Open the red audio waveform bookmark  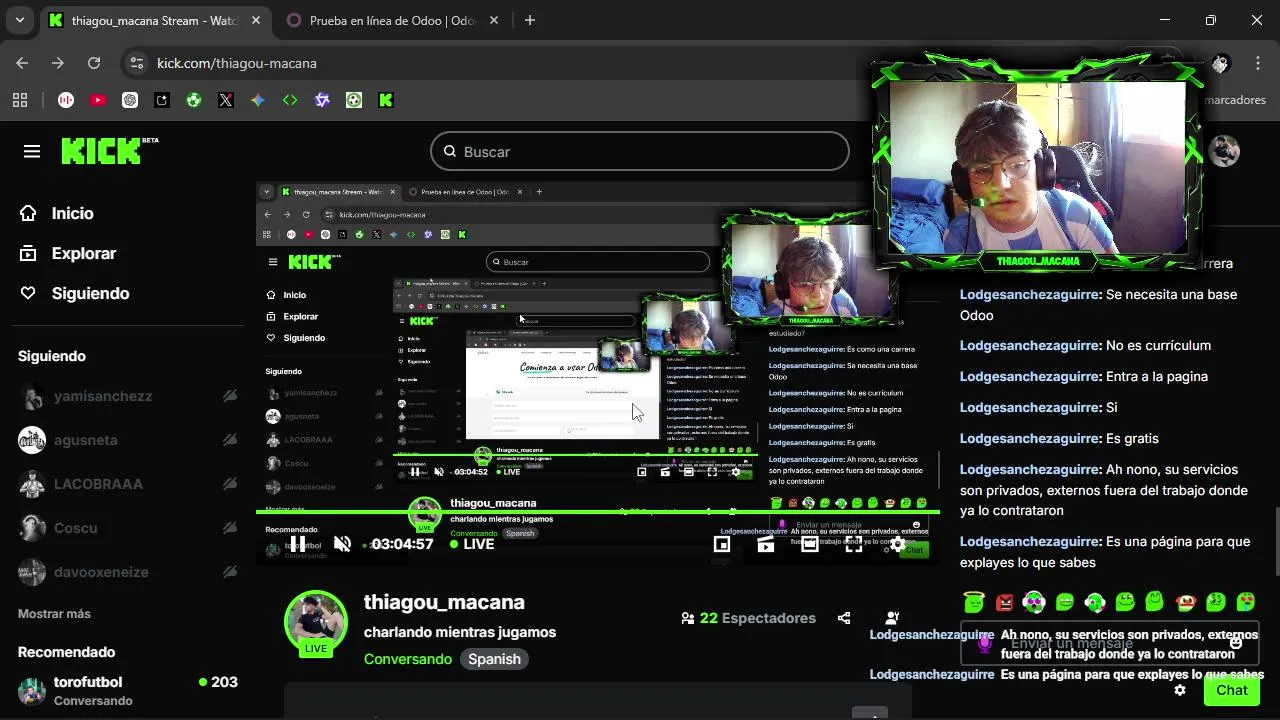tap(66, 100)
